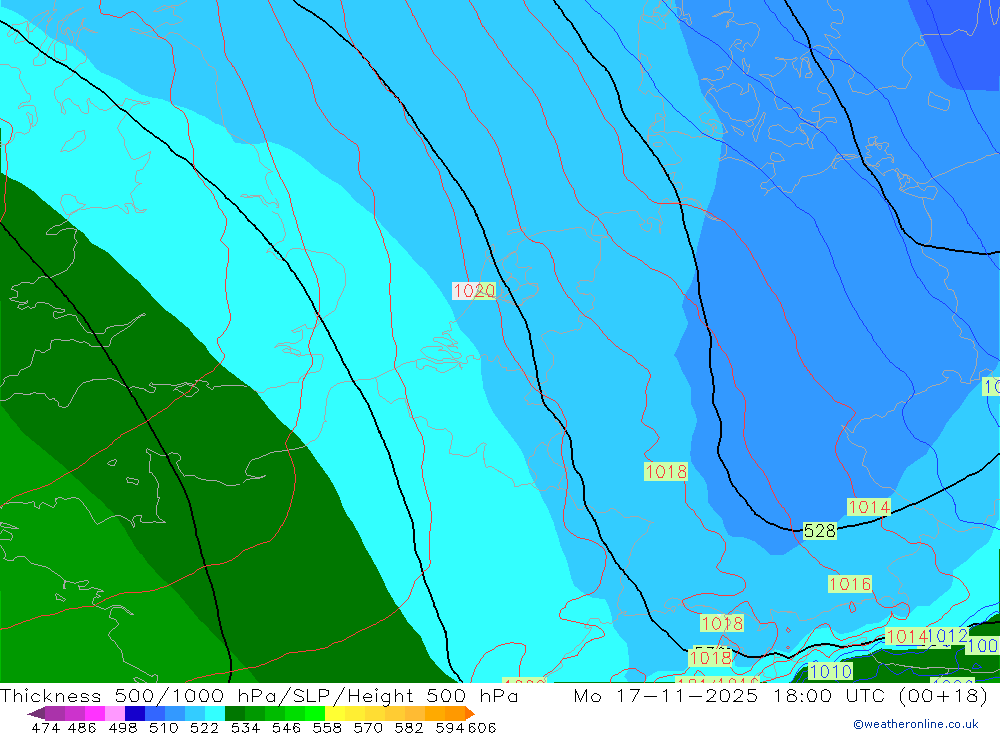
Task: Click legend value 474
Action: coord(45,728)
